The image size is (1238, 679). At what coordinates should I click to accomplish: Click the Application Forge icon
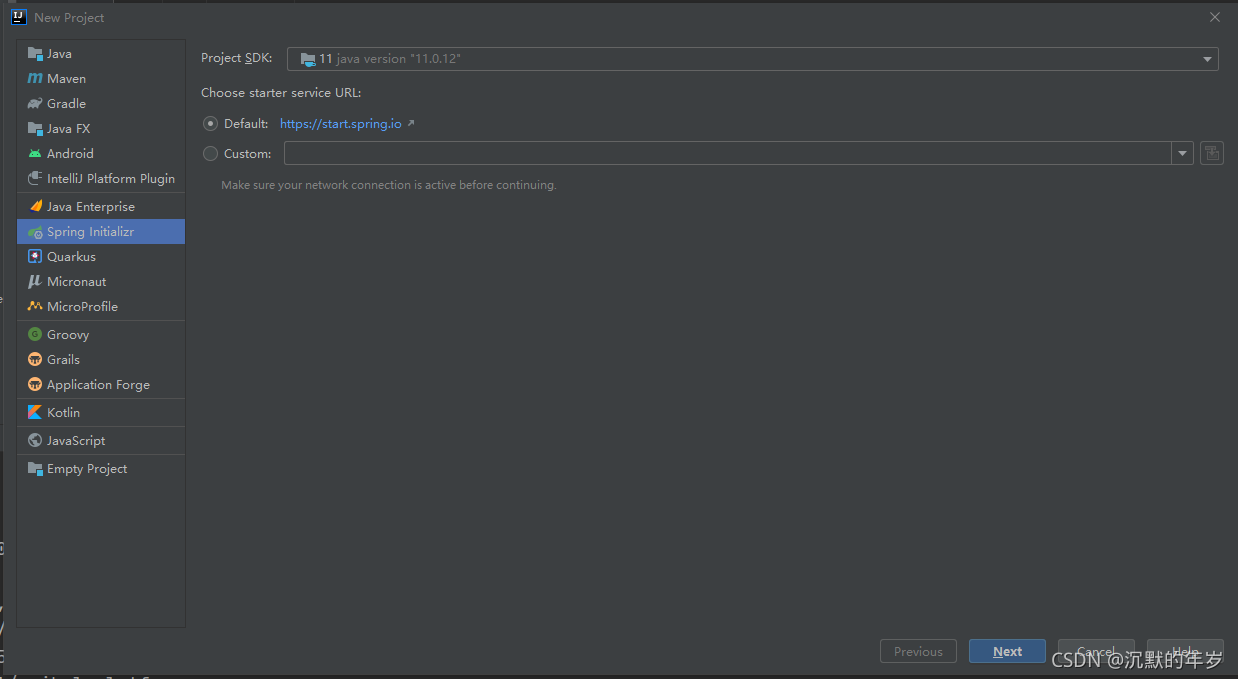(x=35, y=385)
